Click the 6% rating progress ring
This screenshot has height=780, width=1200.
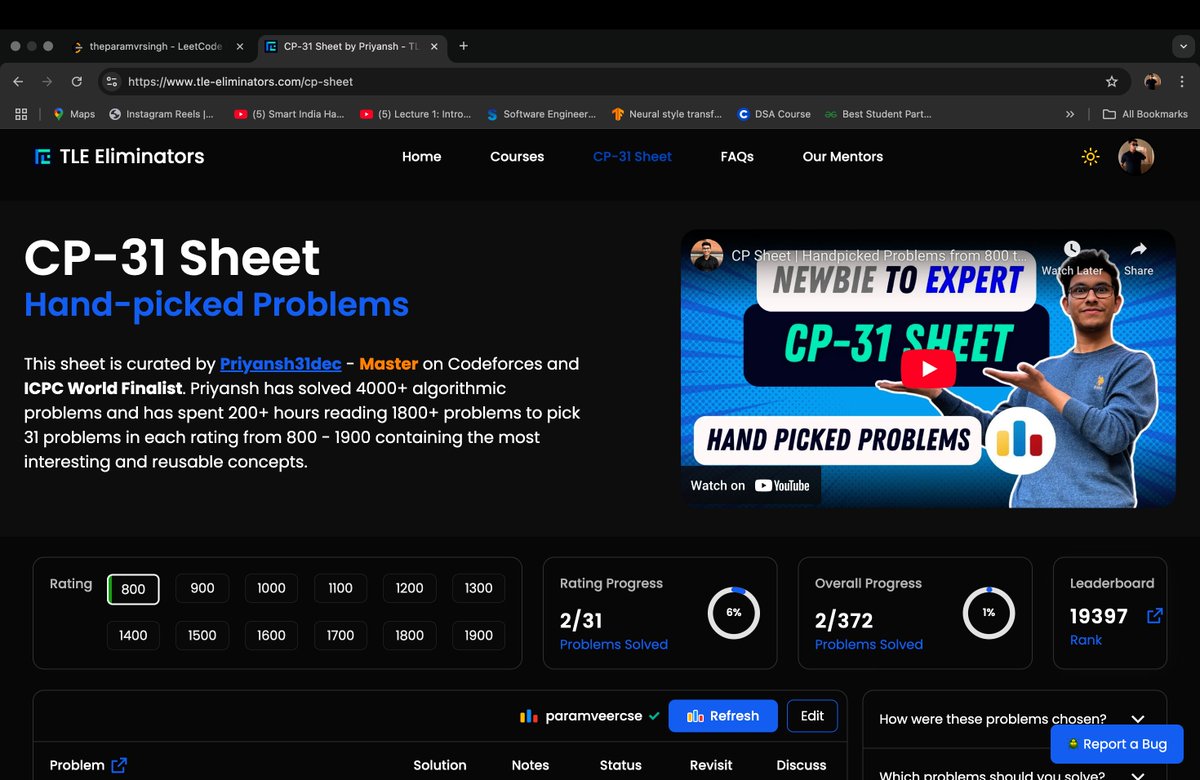[733, 612]
